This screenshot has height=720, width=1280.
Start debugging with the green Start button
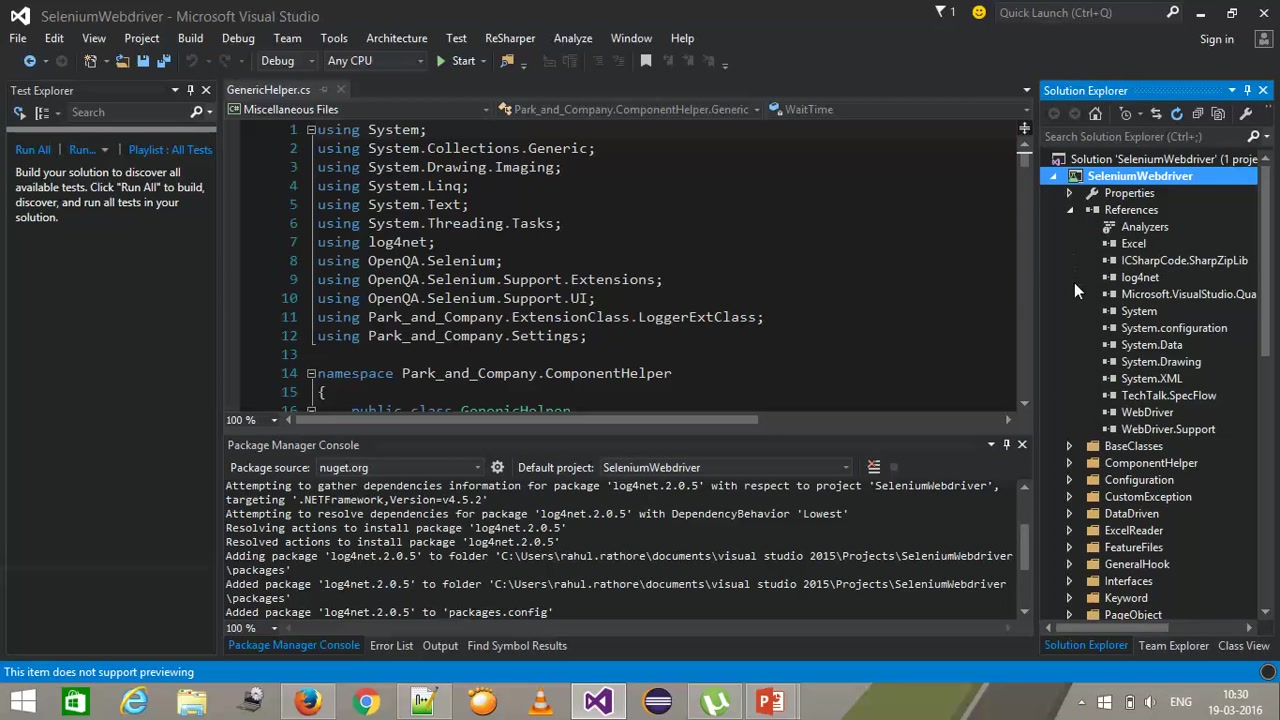pos(455,61)
